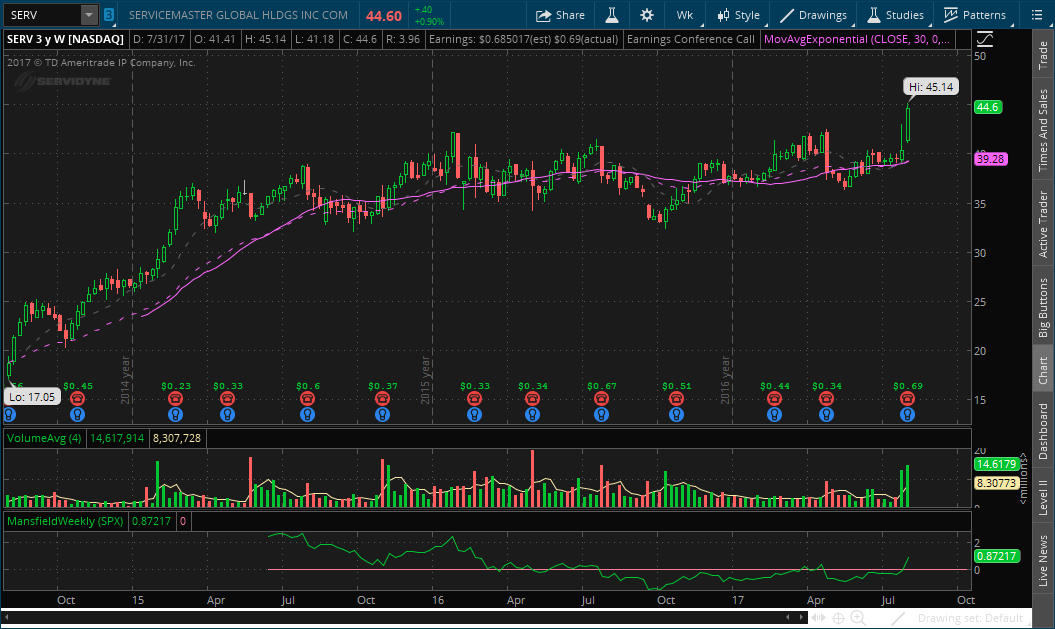Click the Share button
Viewport: 1055px width, 629px height.
[561, 15]
